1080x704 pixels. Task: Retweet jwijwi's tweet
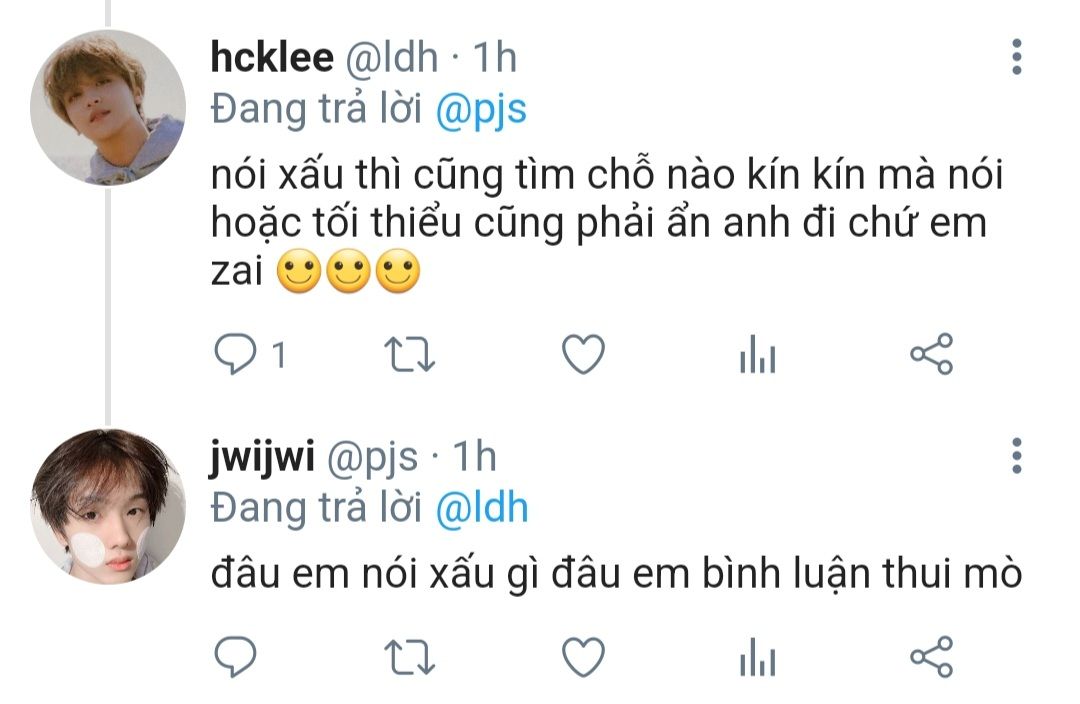point(409,657)
